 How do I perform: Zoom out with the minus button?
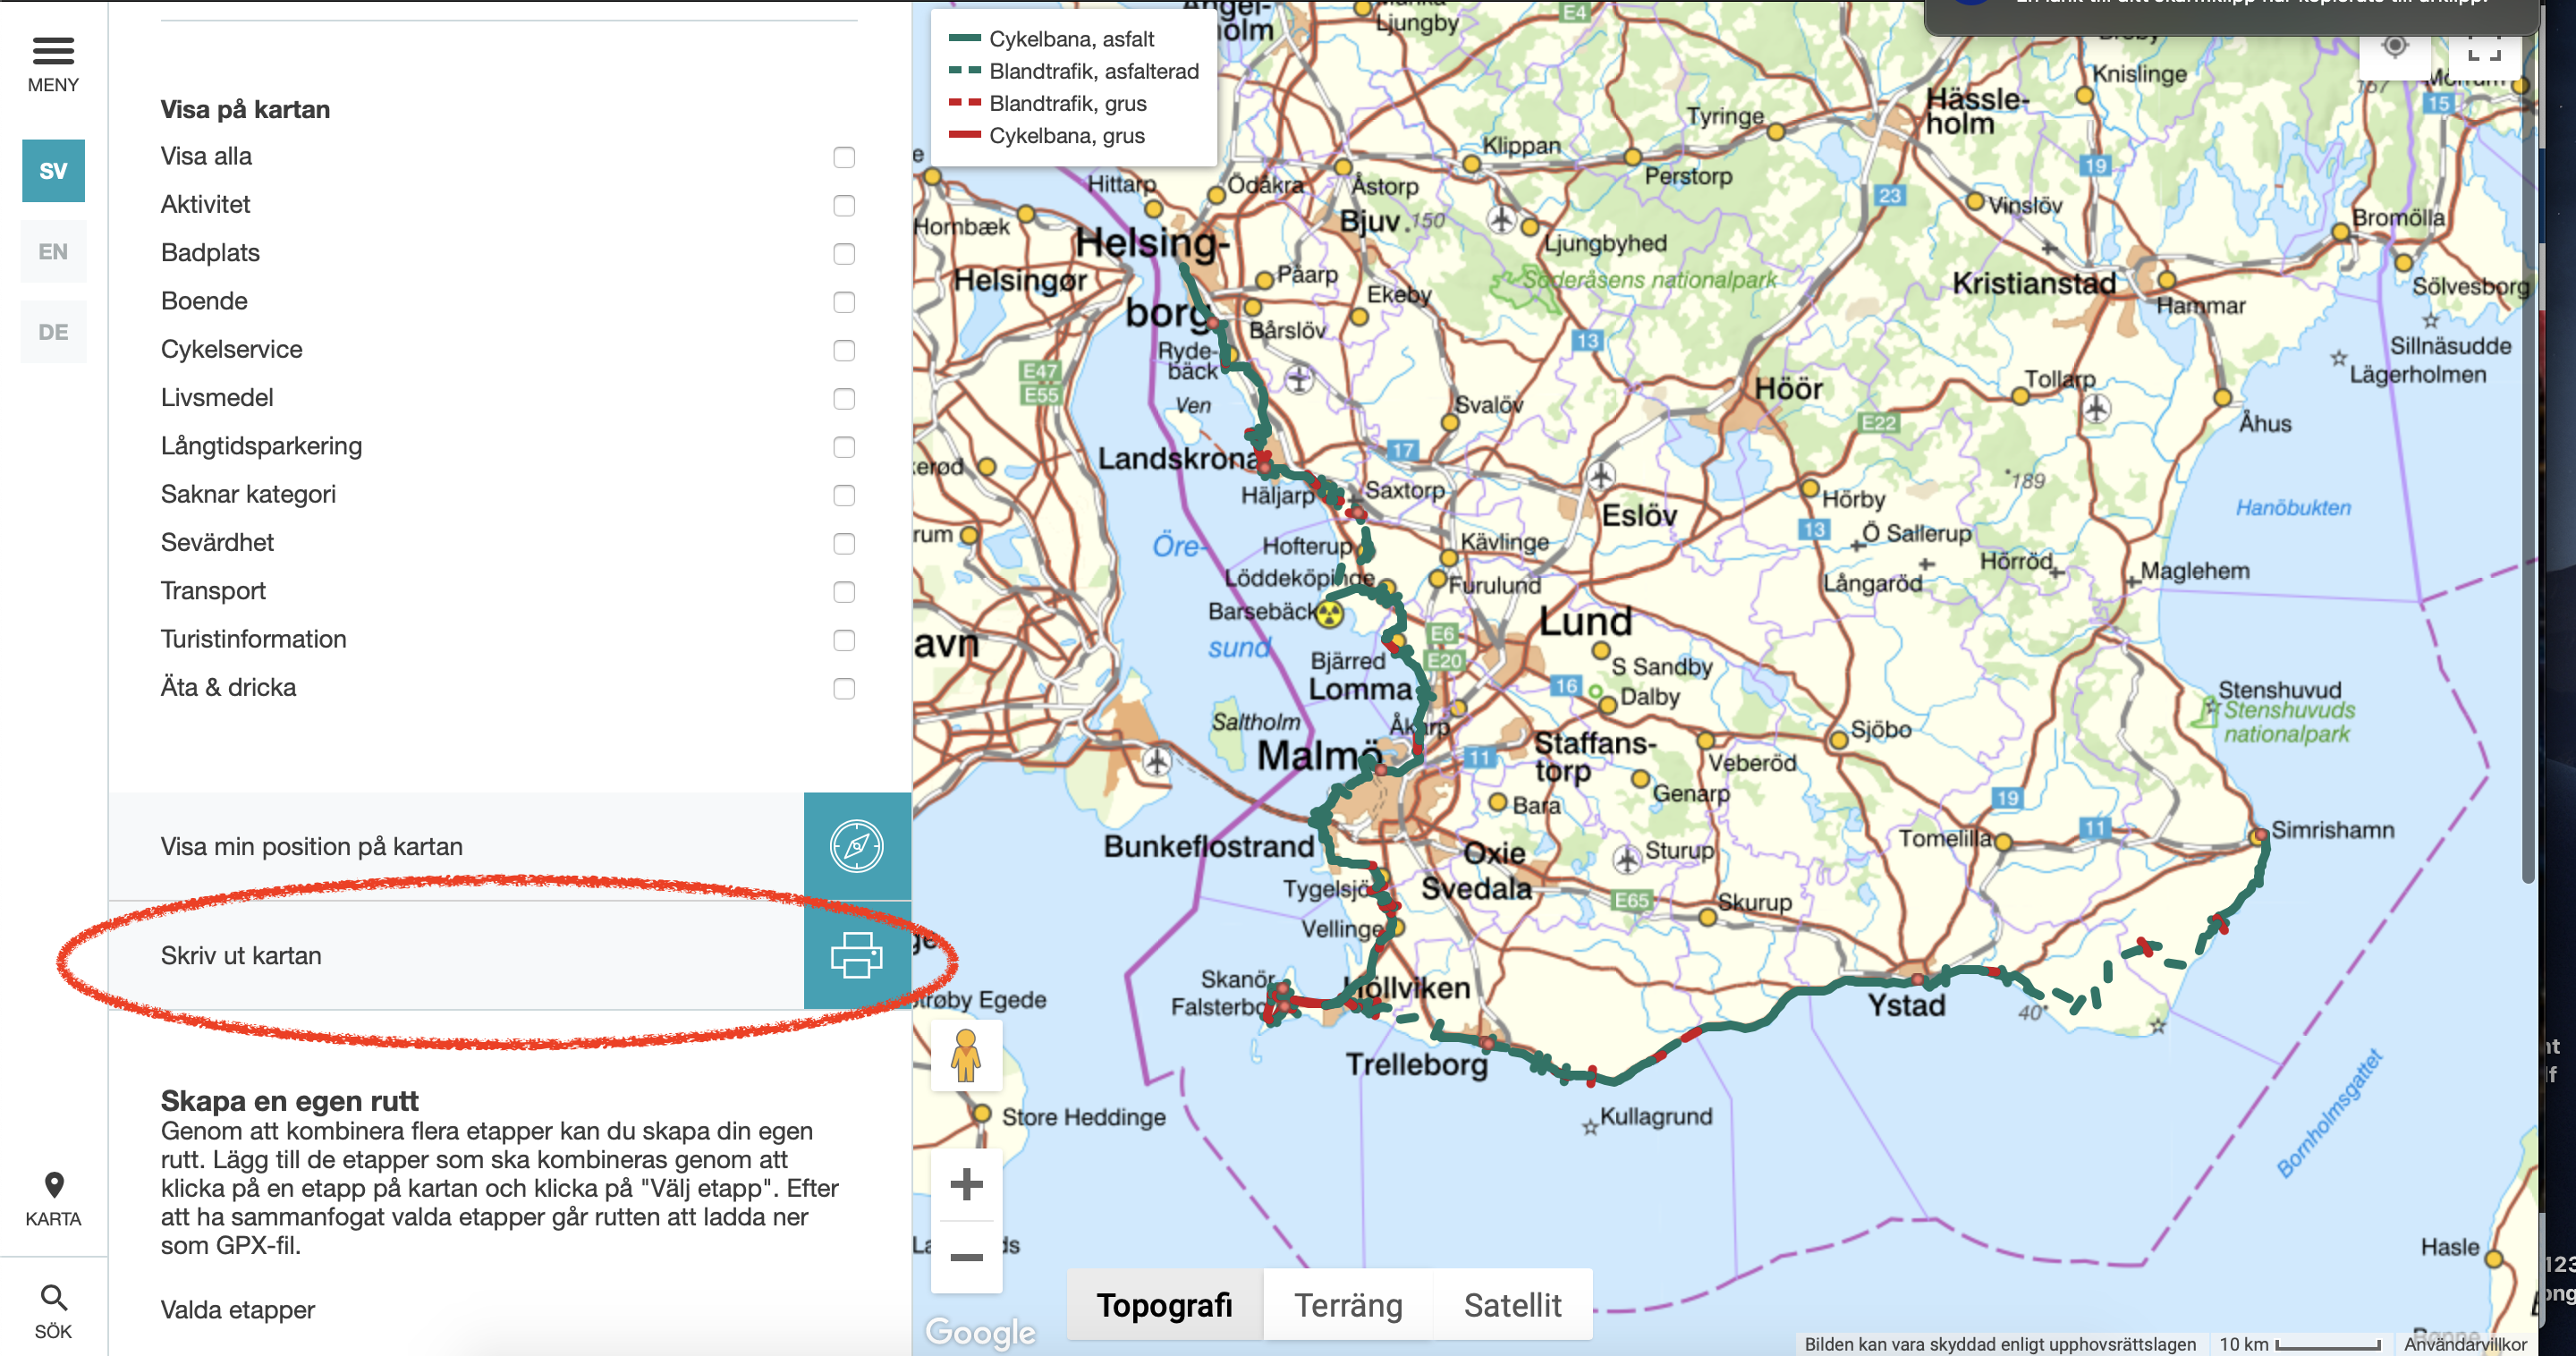(x=966, y=1257)
